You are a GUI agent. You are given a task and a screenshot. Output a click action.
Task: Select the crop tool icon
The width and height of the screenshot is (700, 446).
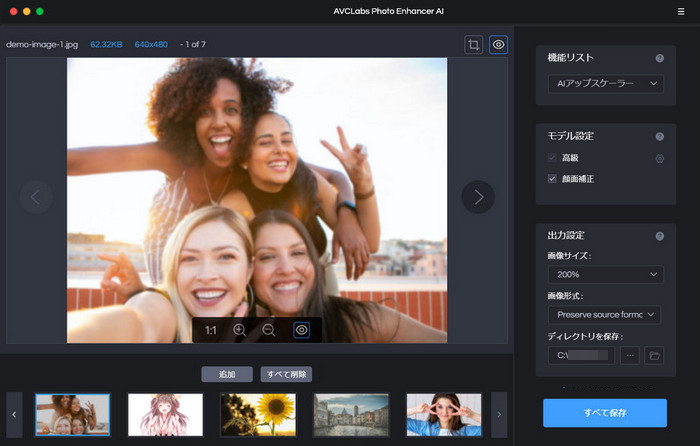coord(474,45)
